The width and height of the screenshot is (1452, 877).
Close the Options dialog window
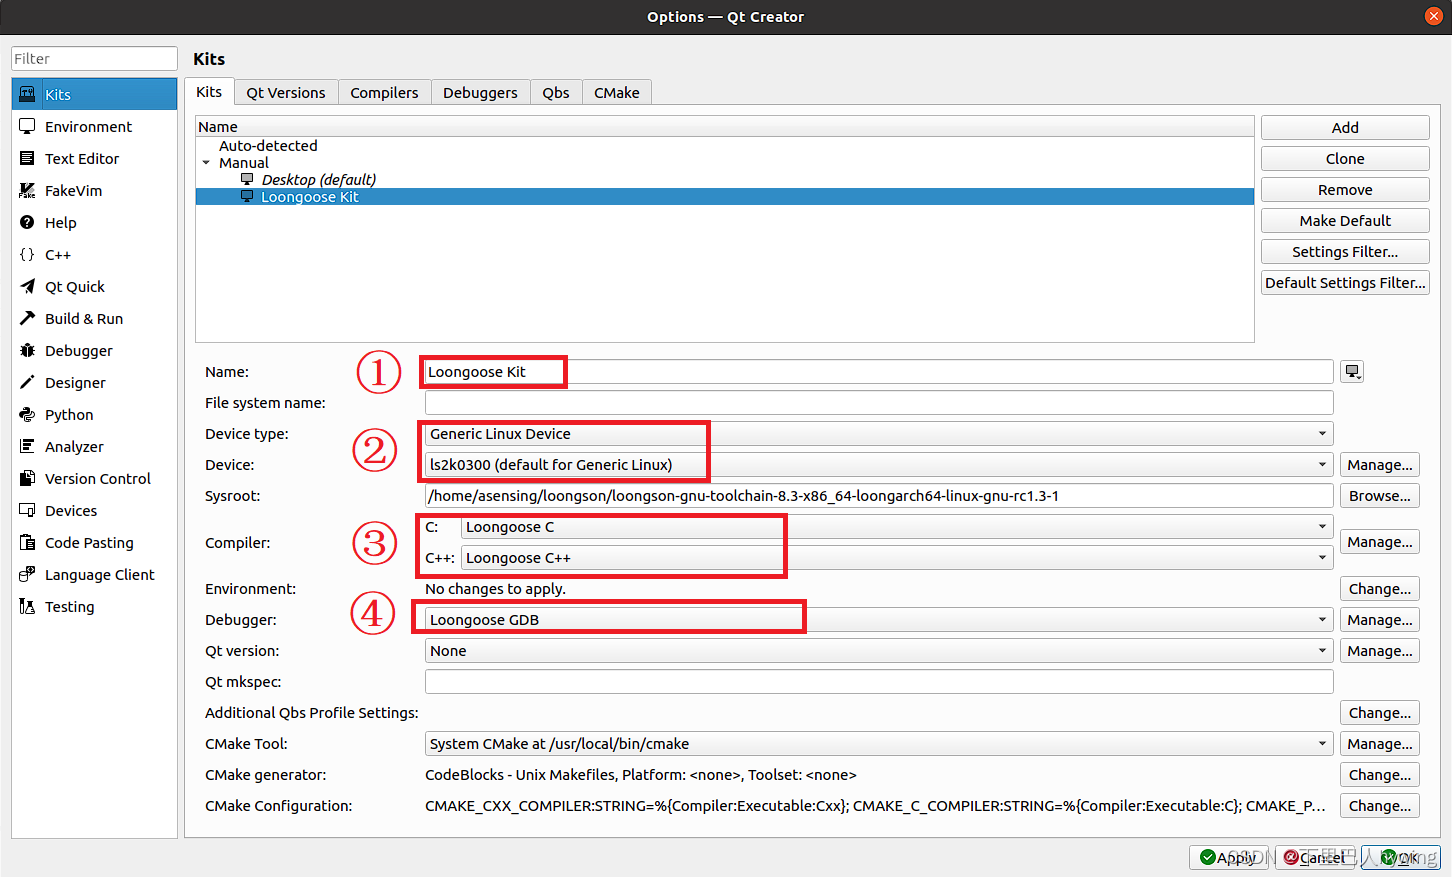(1433, 16)
